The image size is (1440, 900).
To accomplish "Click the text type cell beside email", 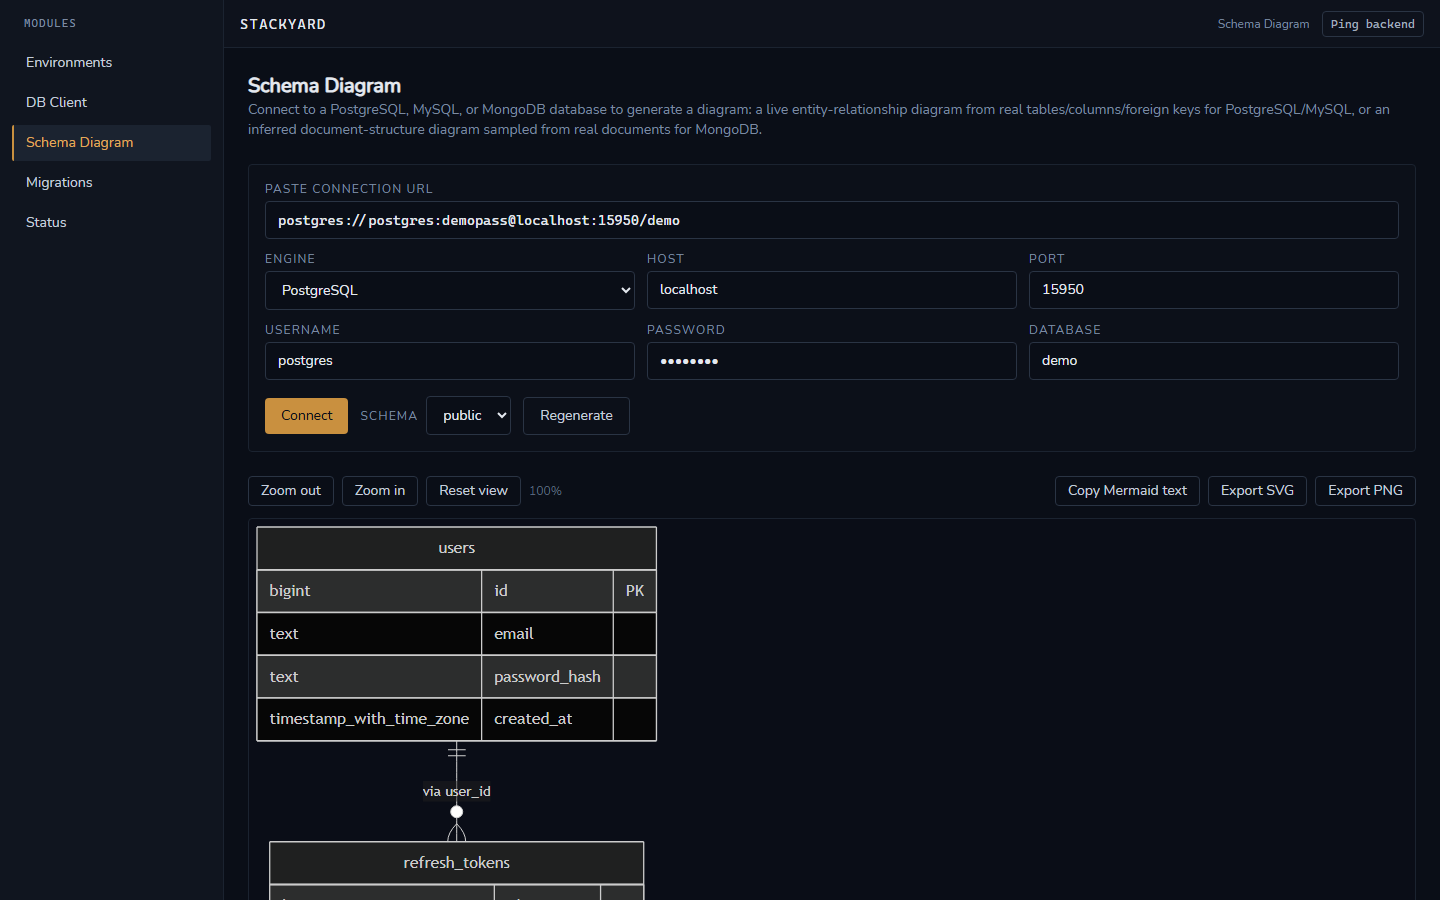I will point(369,634).
